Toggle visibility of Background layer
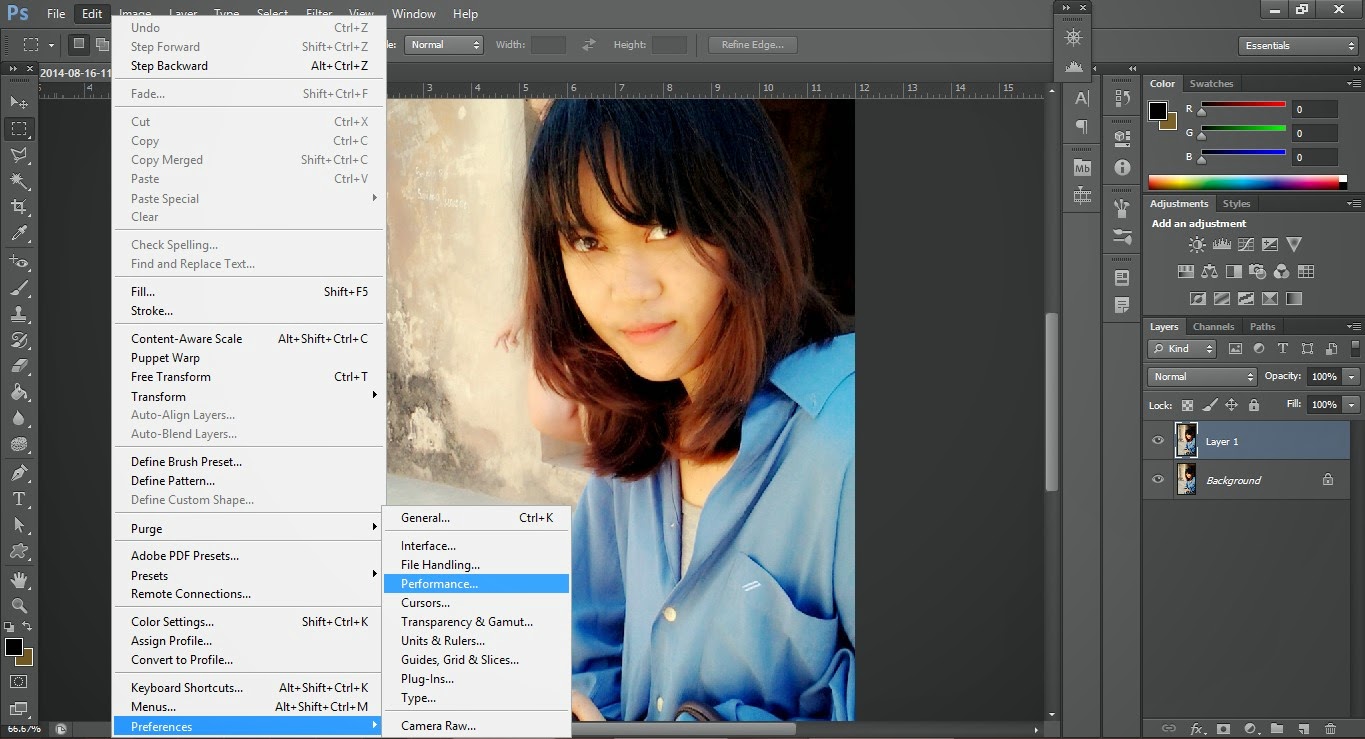Screen dimensions: 1365x739 (x=1158, y=480)
